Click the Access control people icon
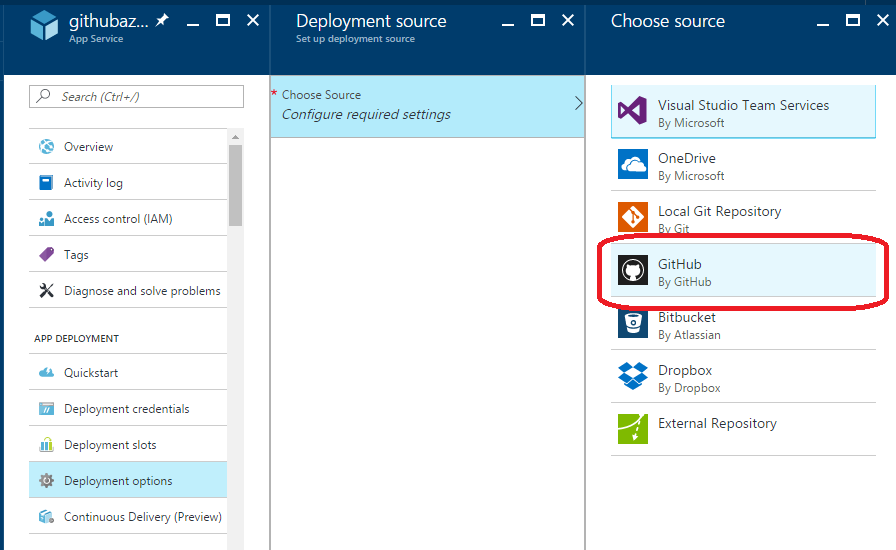Viewport: 896px width, 550px height. (x=46, y=219)
